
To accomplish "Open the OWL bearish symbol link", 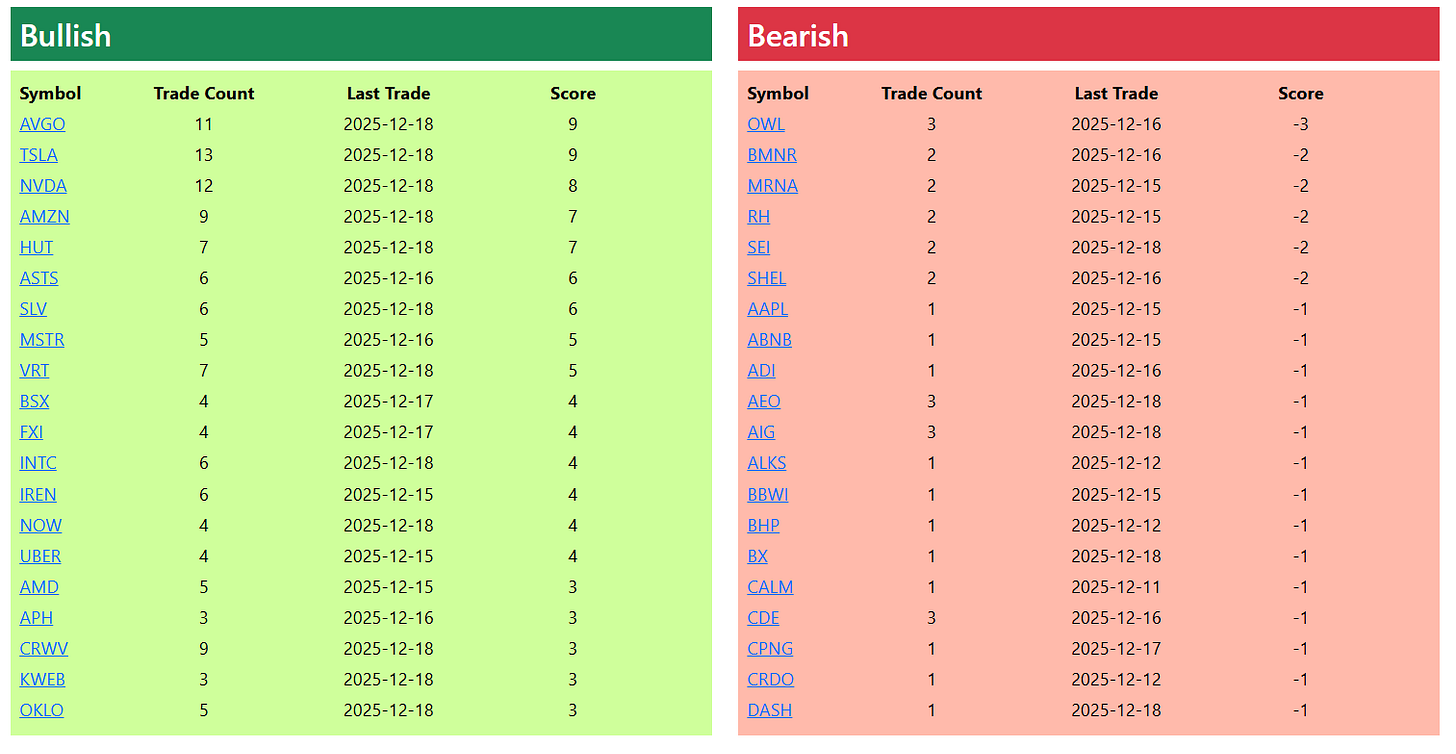I will click(x=766, y=125).
